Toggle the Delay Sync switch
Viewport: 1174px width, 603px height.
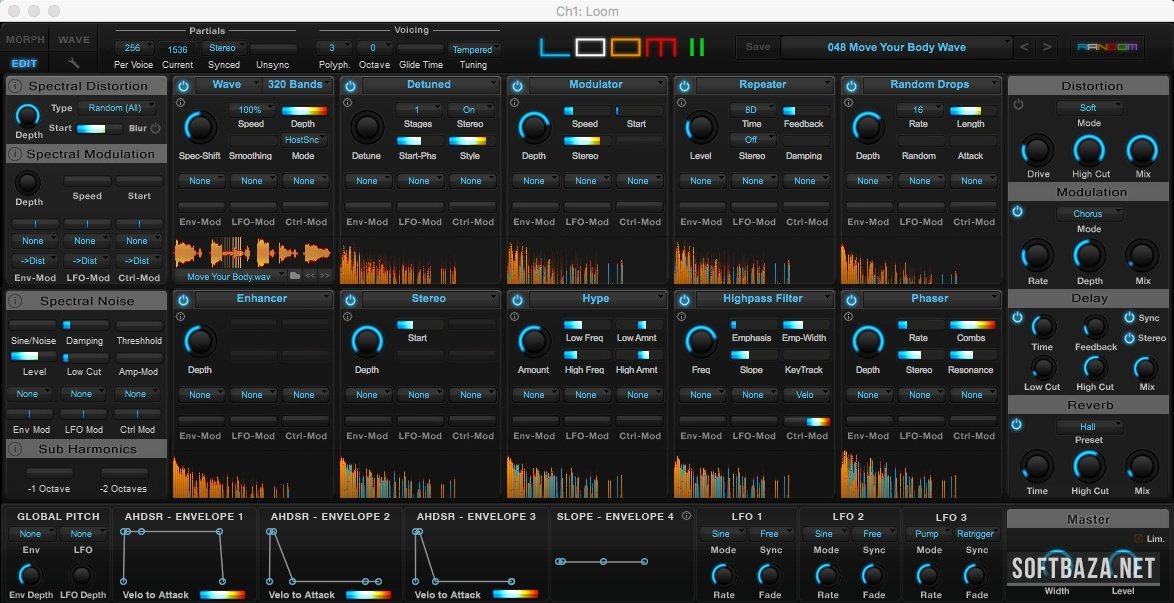(1130, 318)
